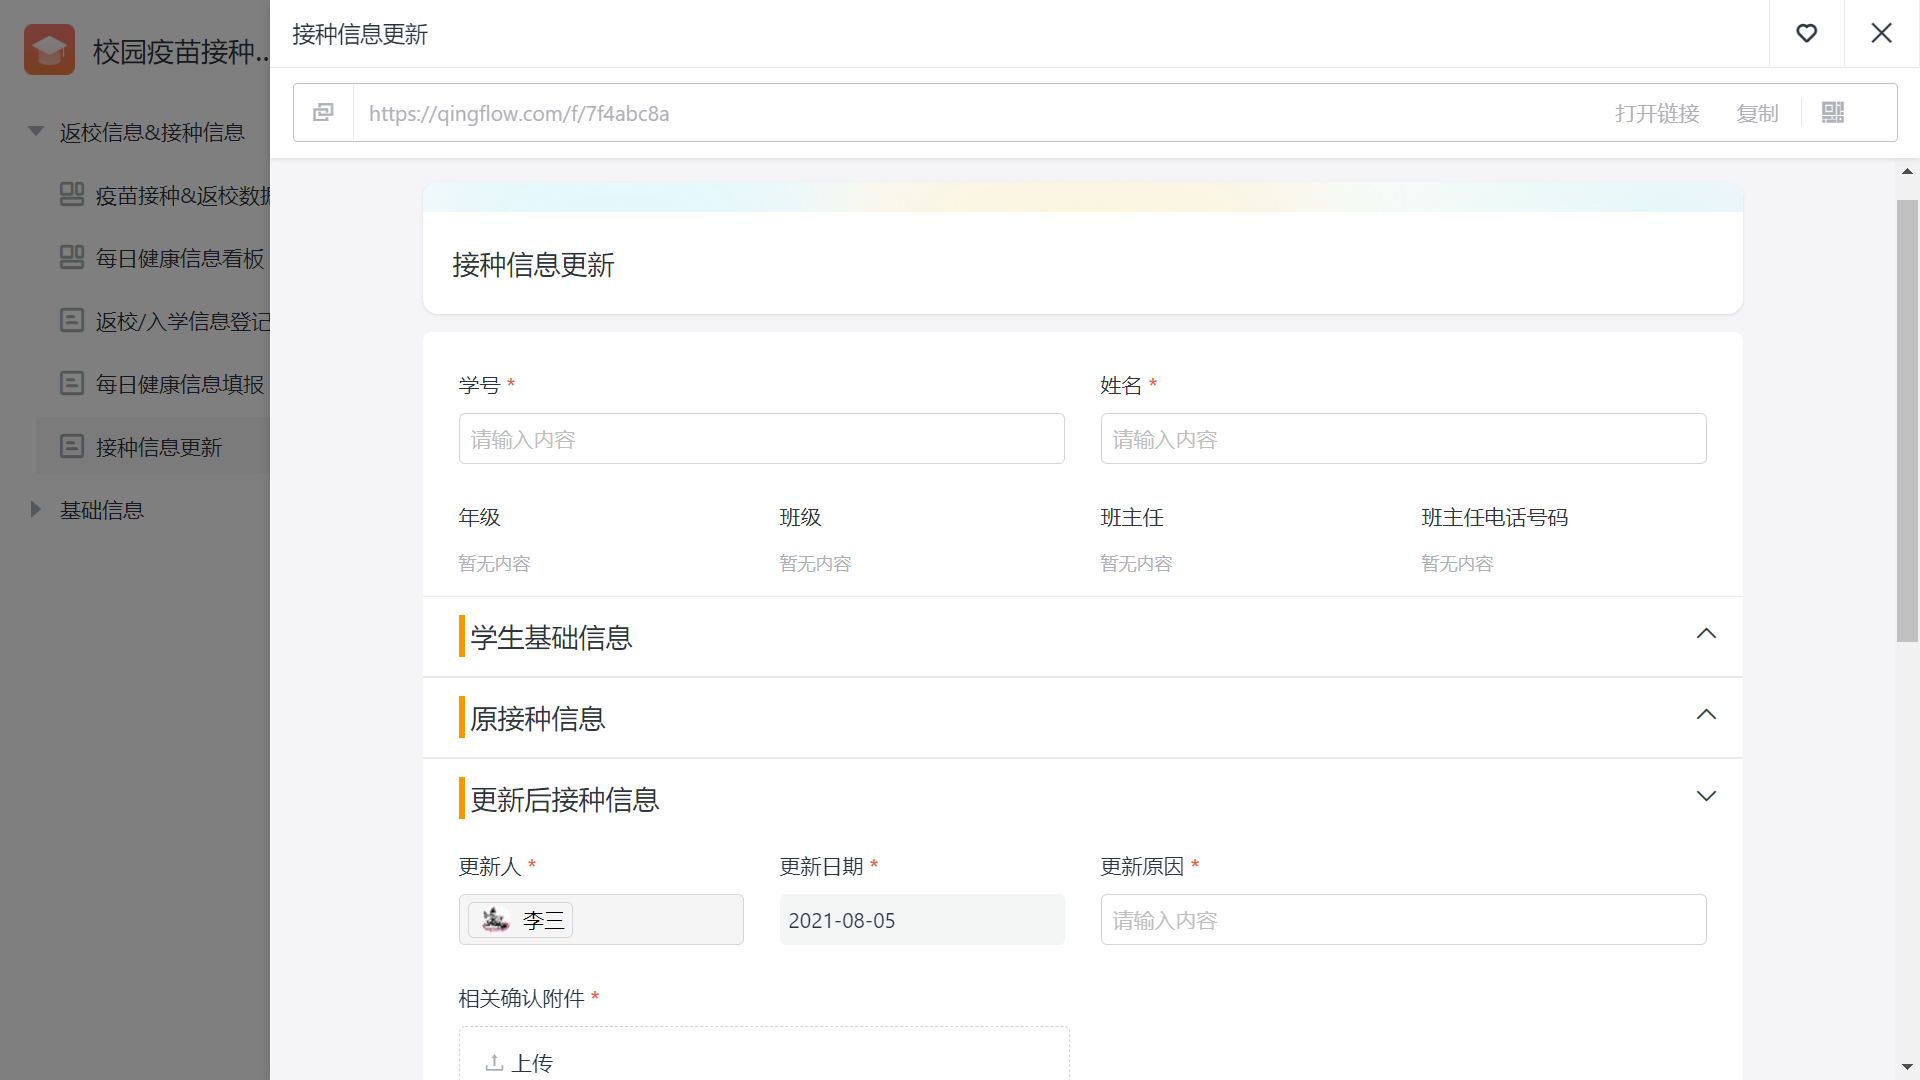Click the 打开链接 button

[1657, 113]
